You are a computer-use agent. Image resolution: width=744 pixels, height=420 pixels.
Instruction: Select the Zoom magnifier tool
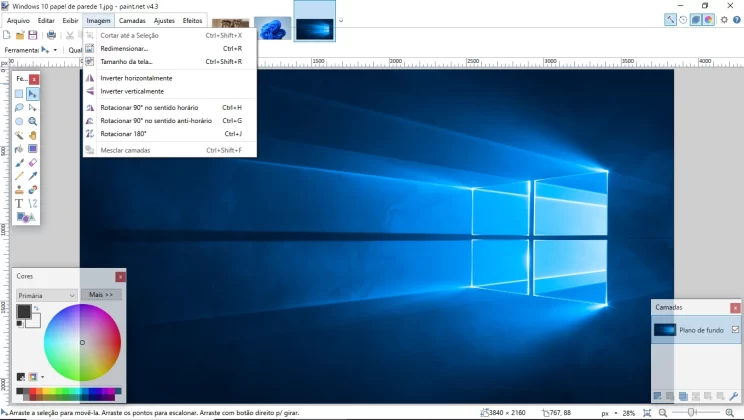33,121
